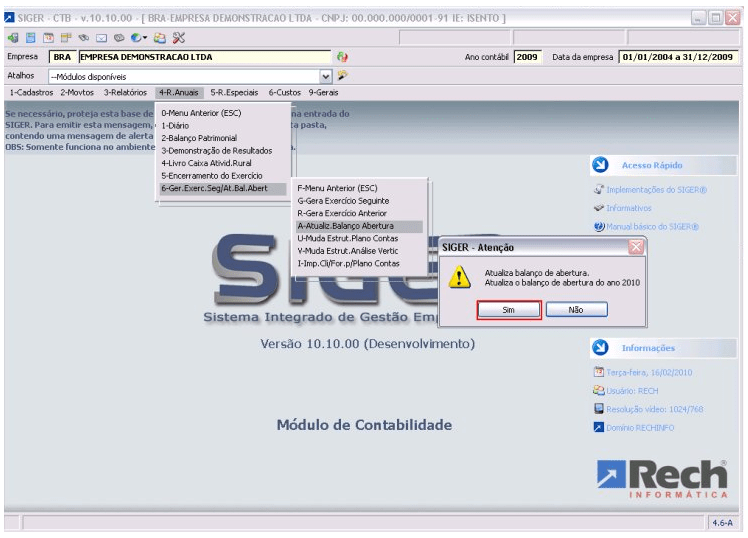Click the users icon beside Usuário: RECH
The width and height of the screenshot is (748, 538).
pos(599,390)
